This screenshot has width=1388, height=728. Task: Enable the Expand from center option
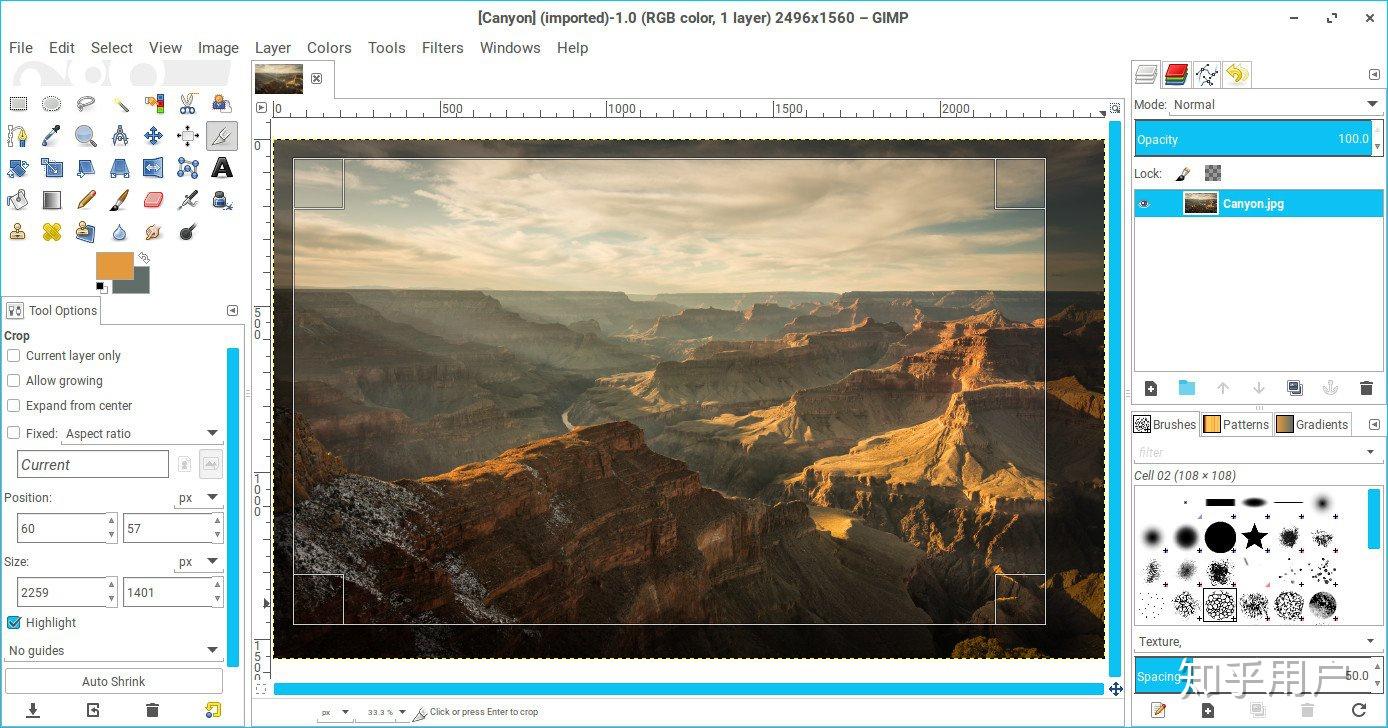tap(14, 405)
